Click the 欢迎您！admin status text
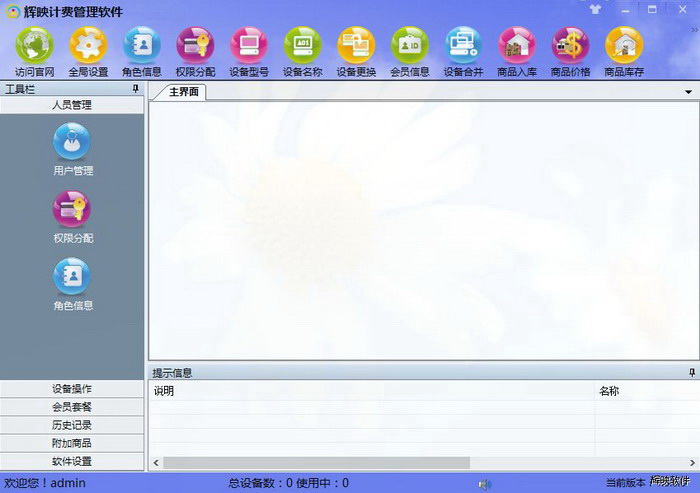The height and width of the screenshot is (493, 700). (45, 483)
